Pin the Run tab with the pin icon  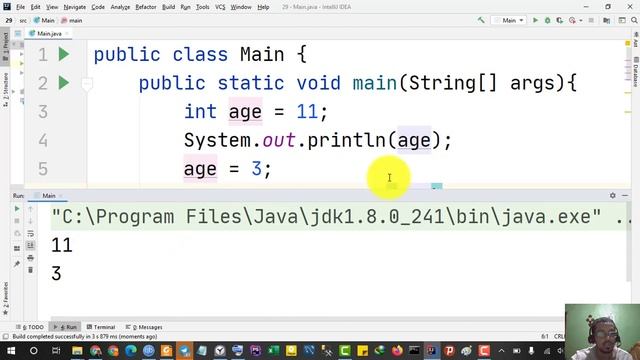17,264
